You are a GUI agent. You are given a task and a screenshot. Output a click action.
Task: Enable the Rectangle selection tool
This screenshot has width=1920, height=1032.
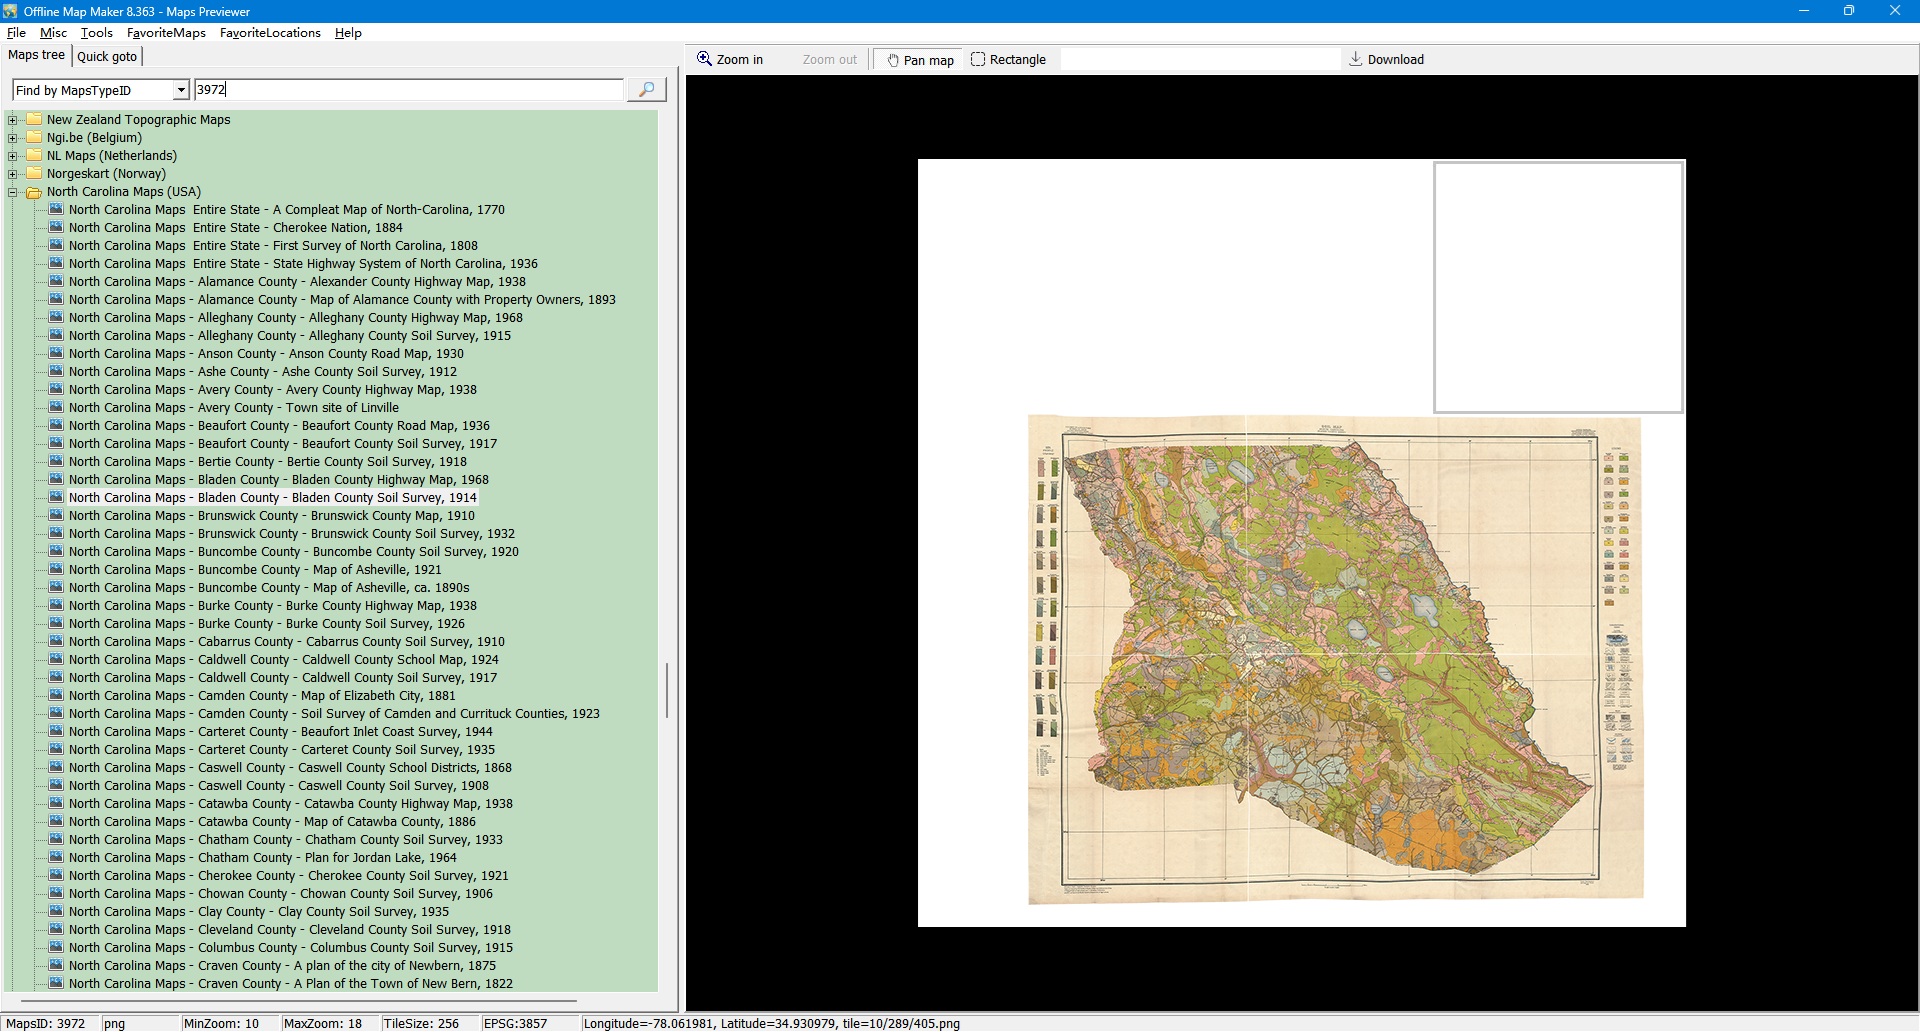click(1008, 60)
